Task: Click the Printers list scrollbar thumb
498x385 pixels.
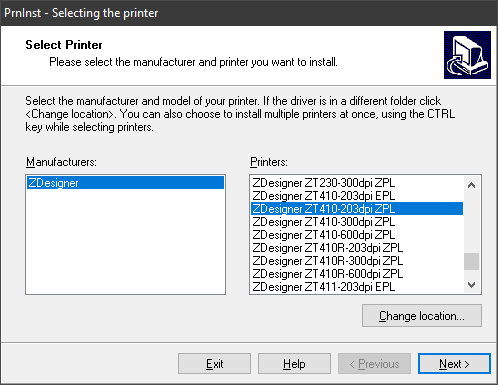Action: 471,261
